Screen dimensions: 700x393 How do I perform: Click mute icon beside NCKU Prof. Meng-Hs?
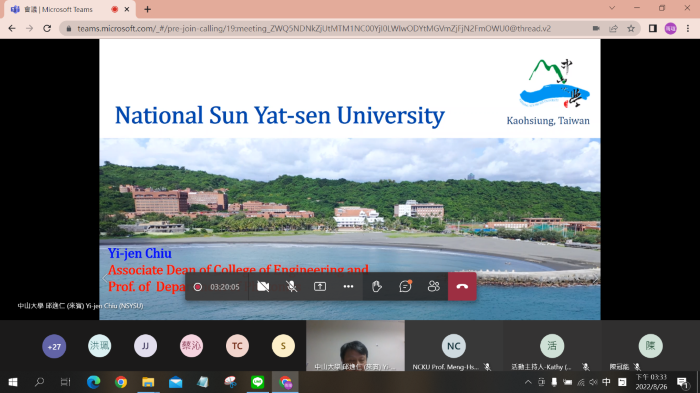point(487,367)
